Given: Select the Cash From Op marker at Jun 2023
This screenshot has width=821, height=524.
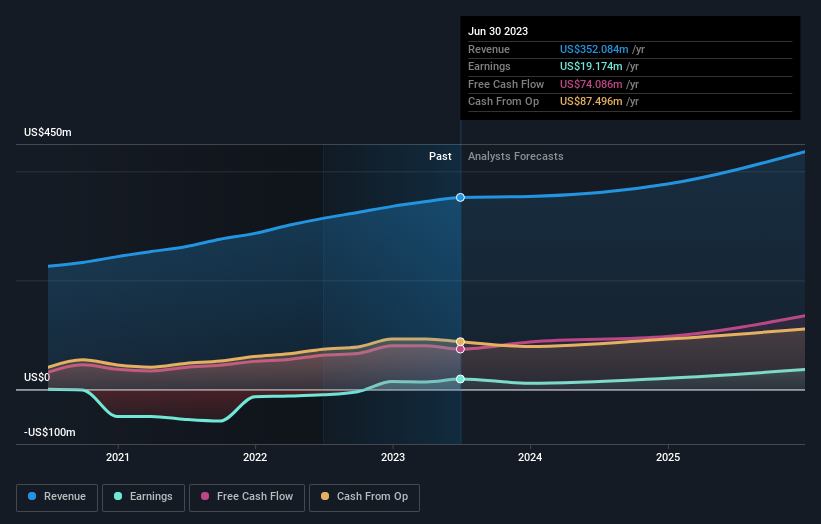Looking at the screenshot, I should pyautogui.click(x=460, y=342).
